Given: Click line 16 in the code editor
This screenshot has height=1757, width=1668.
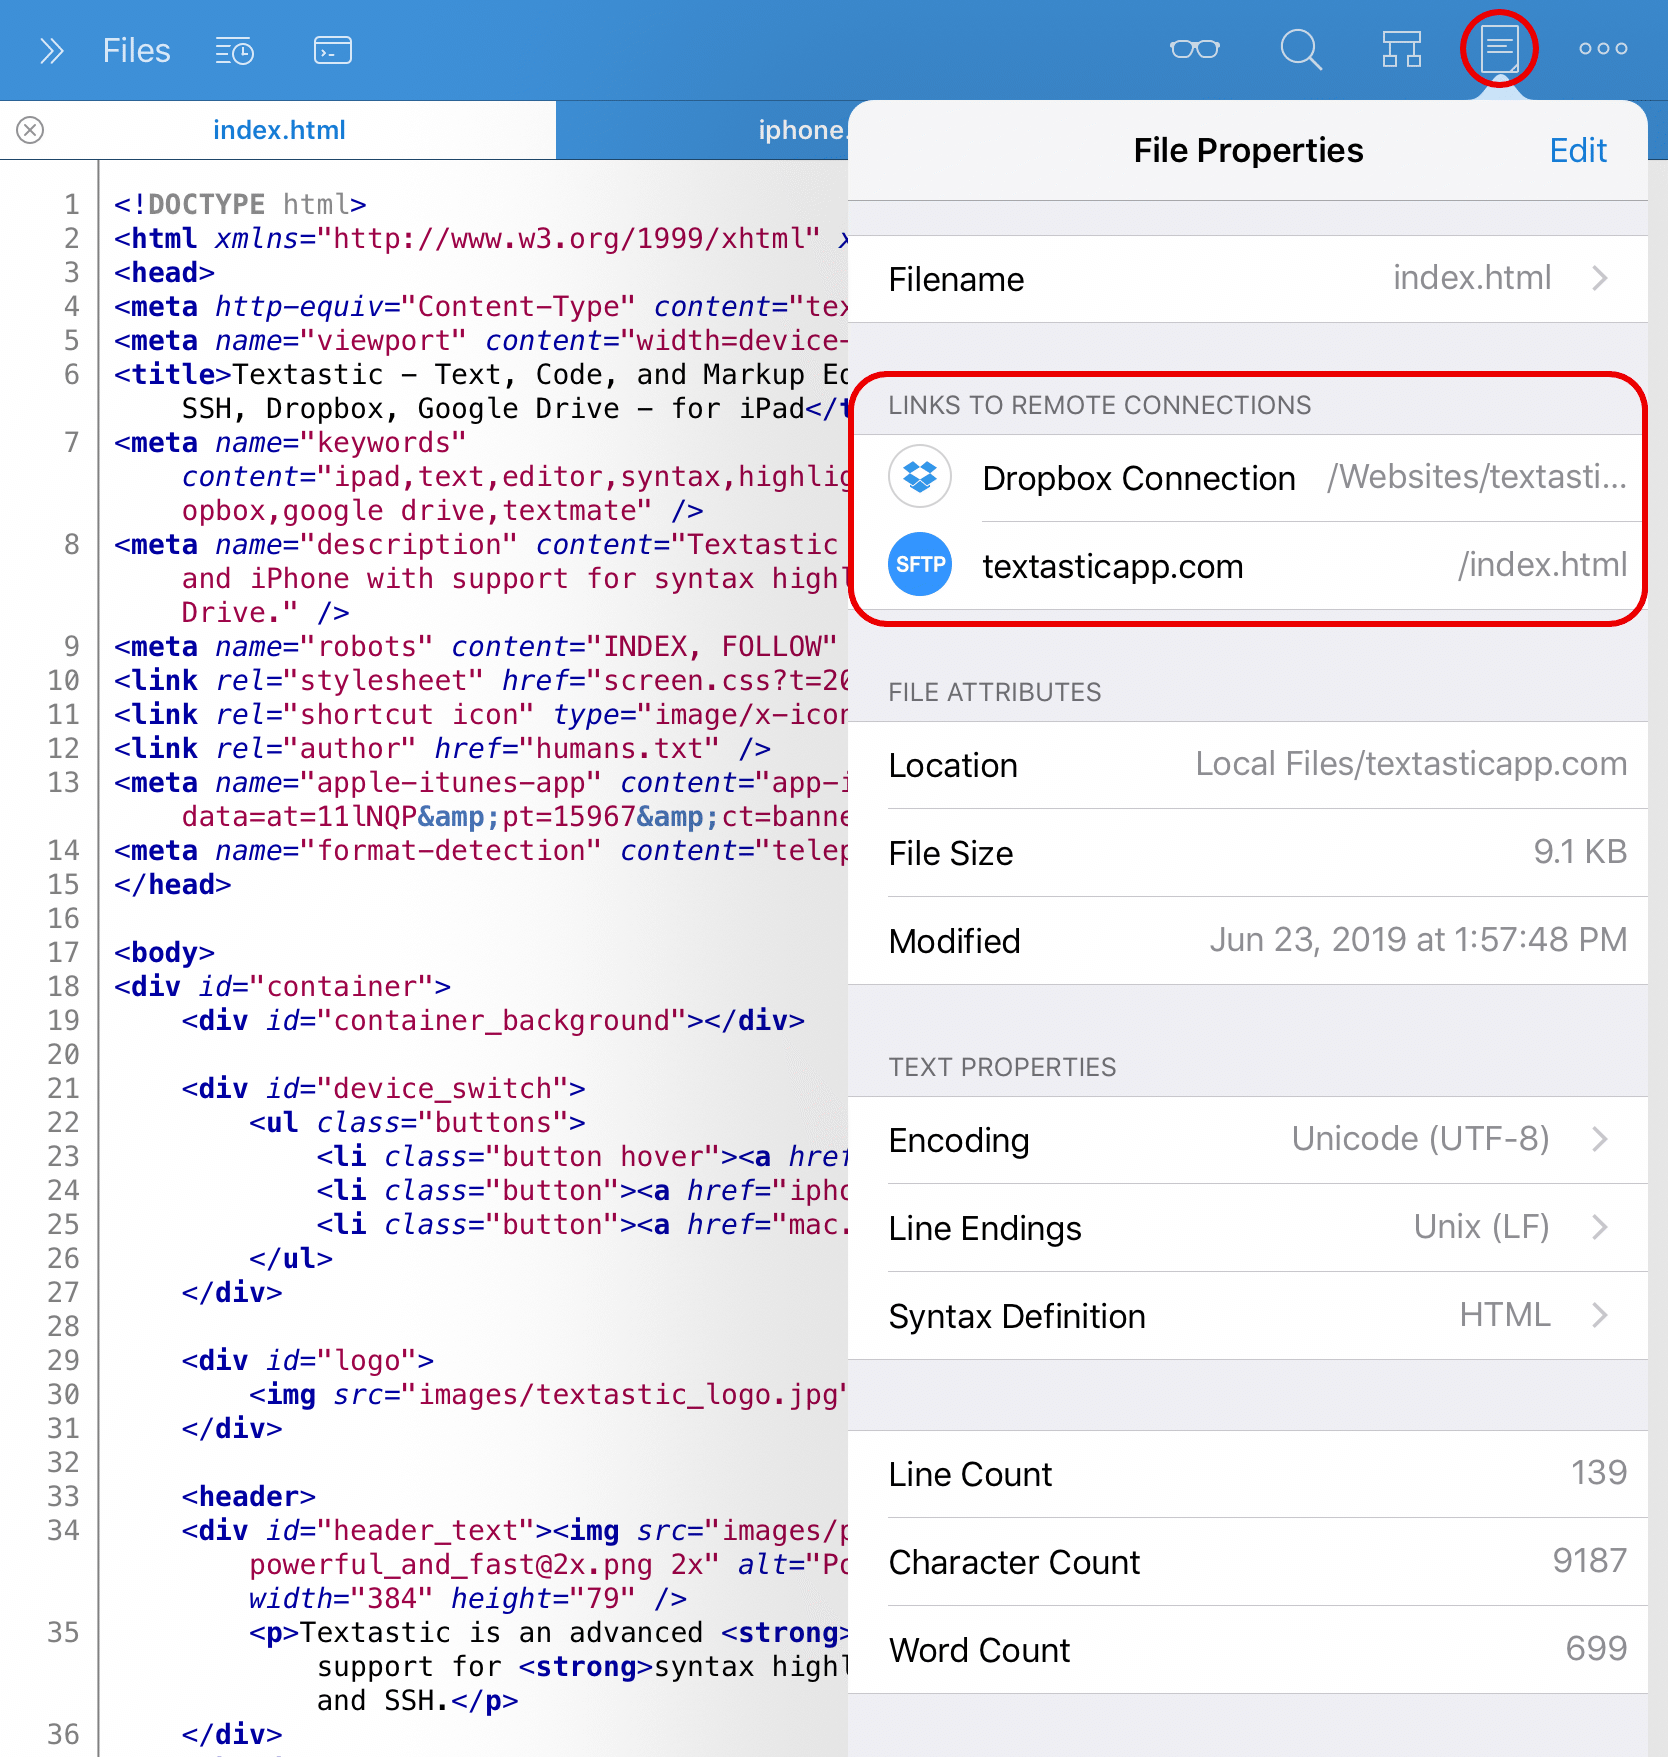Looking at the screenshot, I should 400,918.
